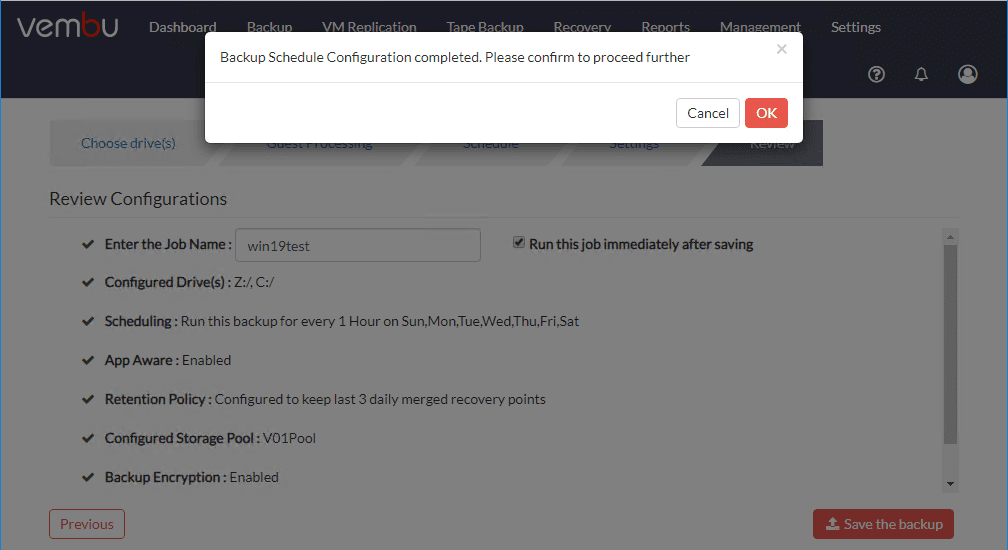The width and height of the screenshot is (1008, 550).
Task: Click the Vembu logo
Action: coord(67,27)
